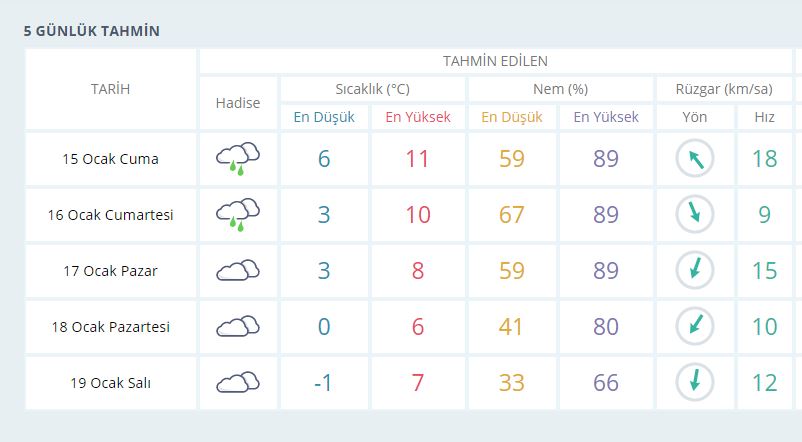802x442 pixels.
Task: Click the Rüzgar (km/sa) column header
Action: [723, 89]
